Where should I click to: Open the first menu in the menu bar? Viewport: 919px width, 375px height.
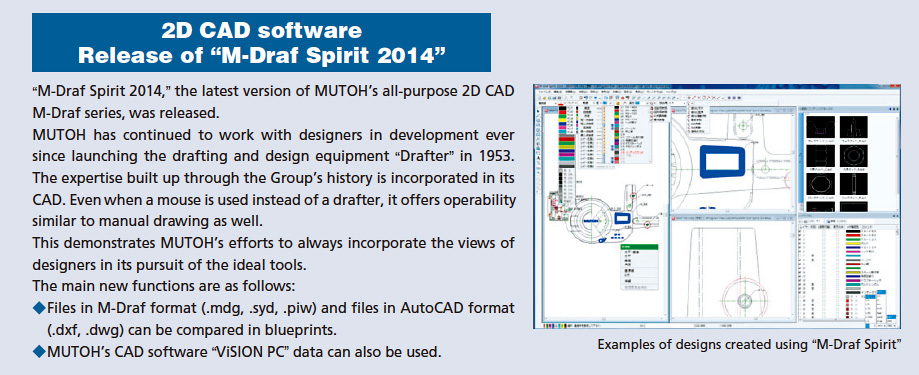[x=544, y=91]
